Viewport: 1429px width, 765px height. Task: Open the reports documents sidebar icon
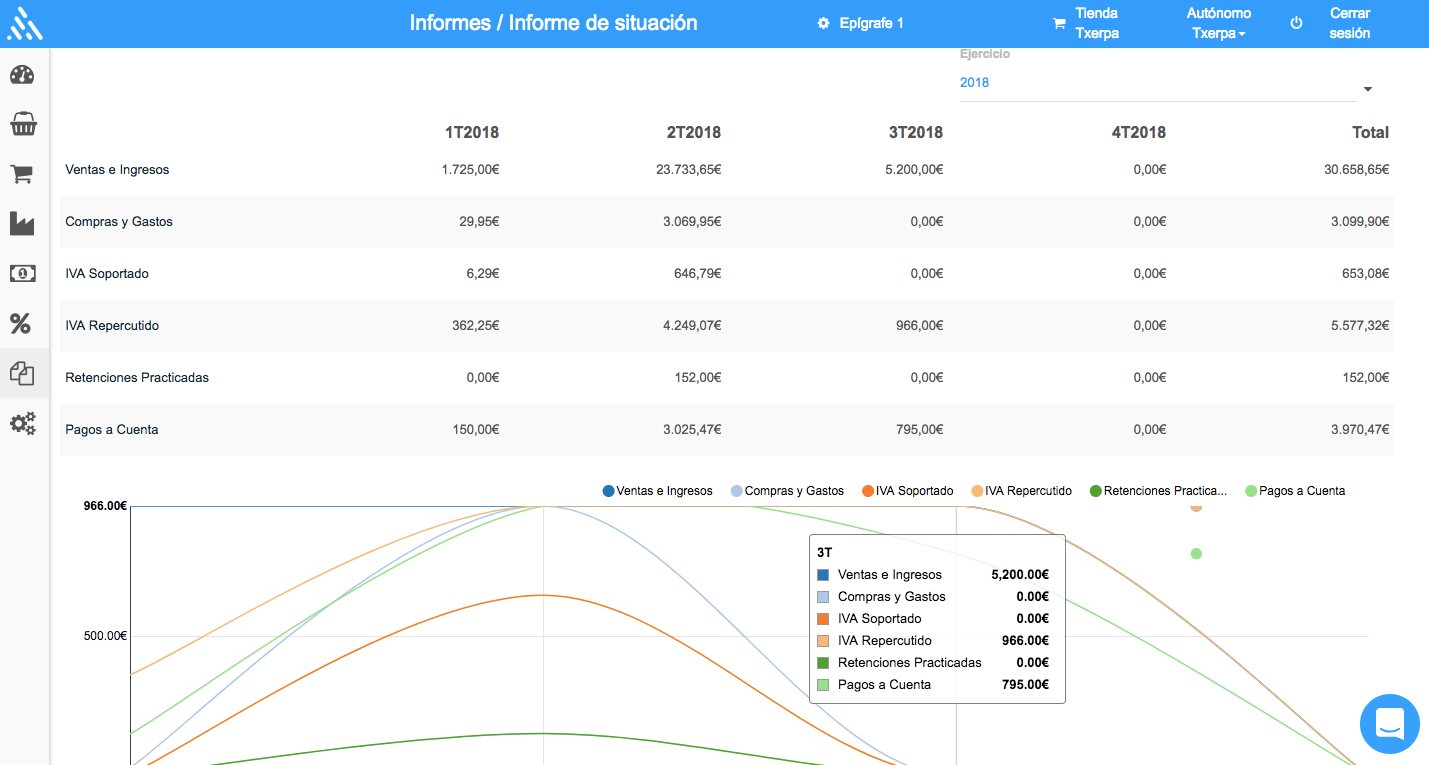[22, 373]
